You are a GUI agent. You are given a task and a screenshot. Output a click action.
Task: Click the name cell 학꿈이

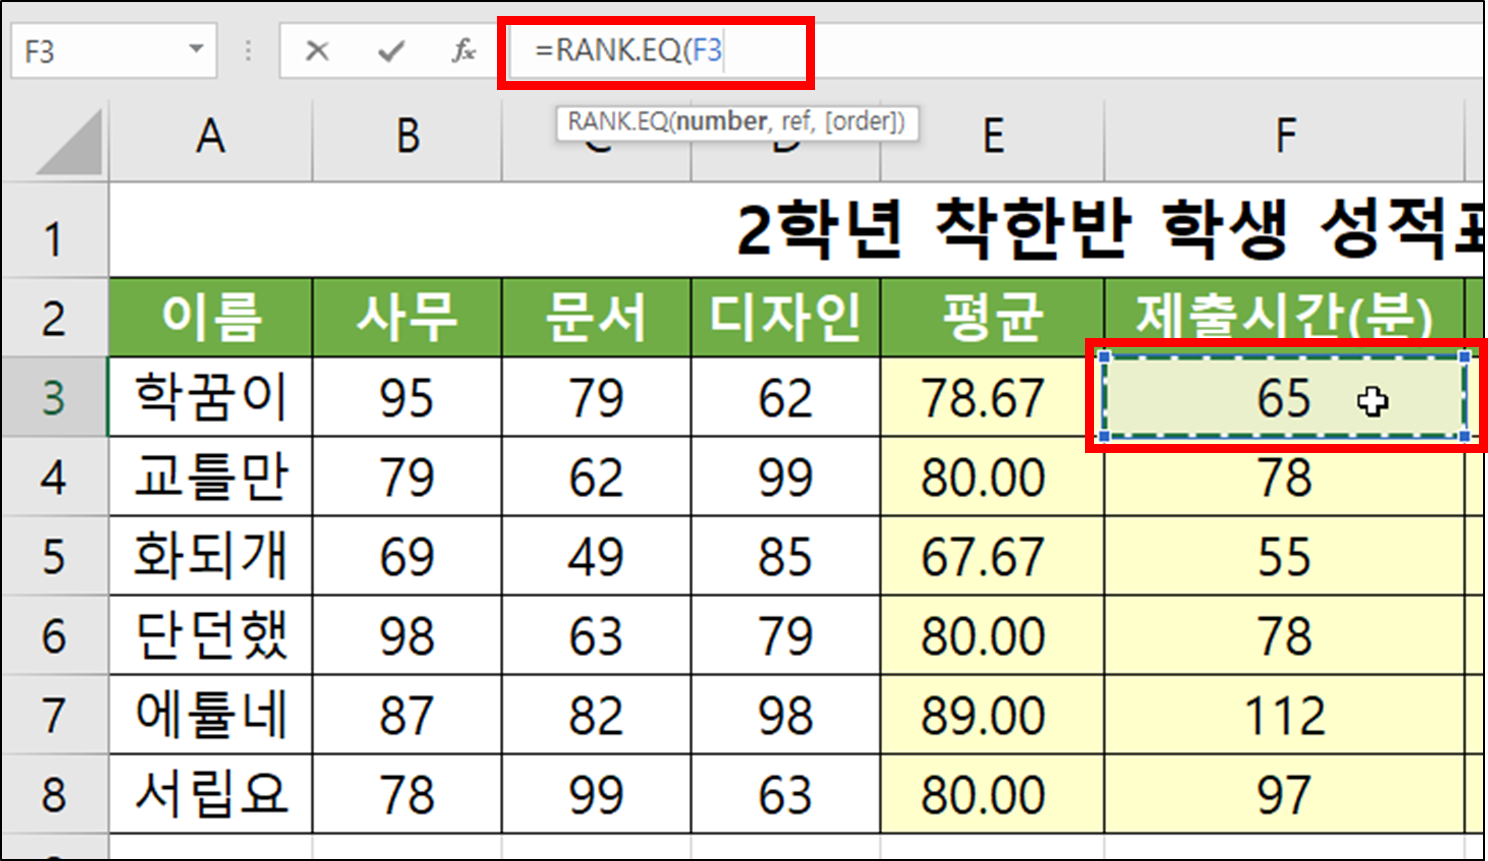[210, 397]
